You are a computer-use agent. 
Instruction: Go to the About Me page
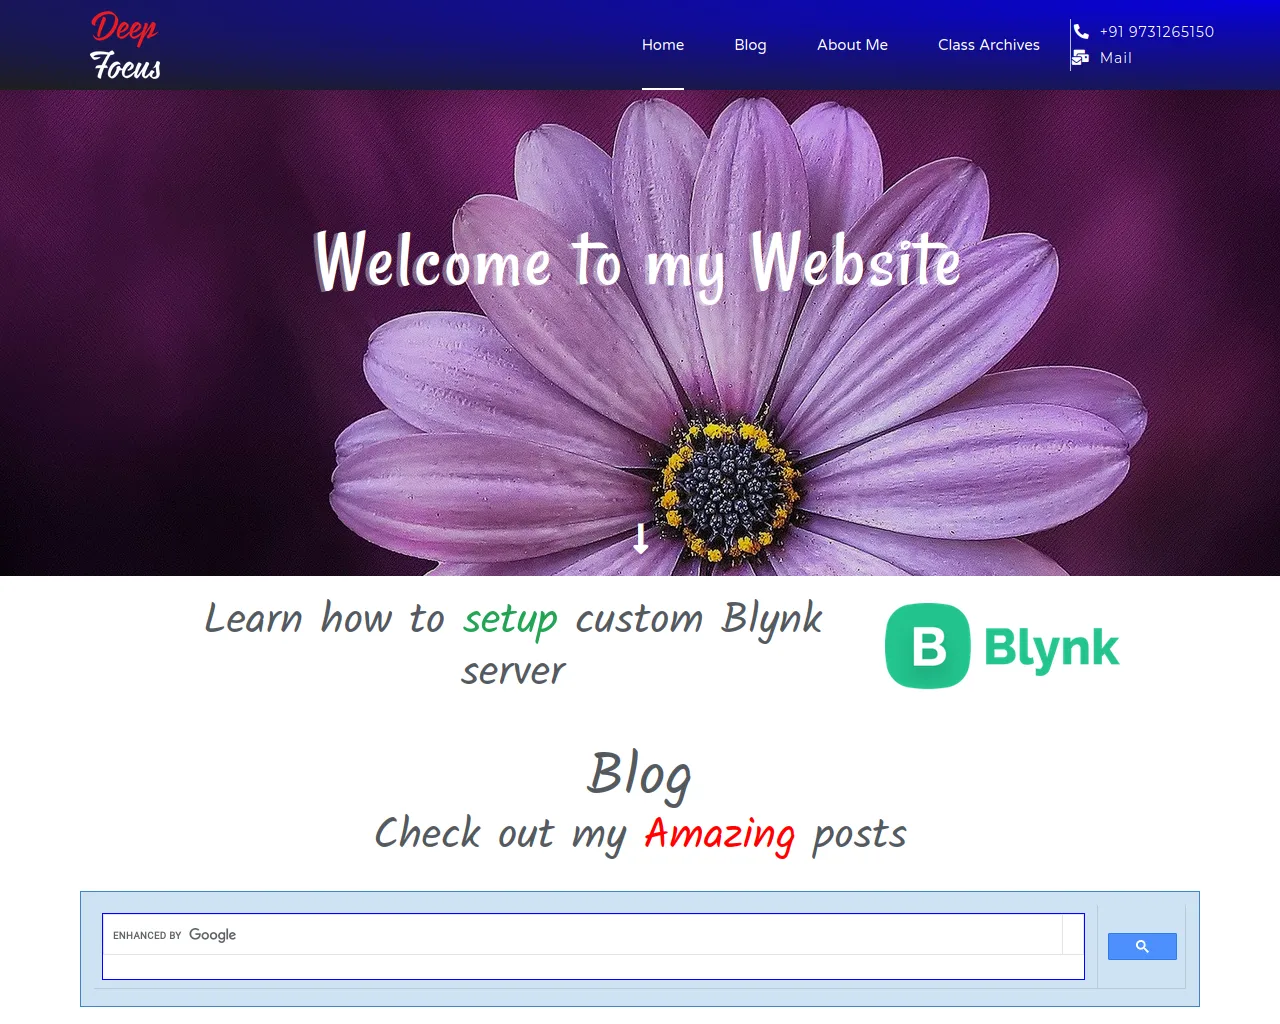tap(852, 45)
